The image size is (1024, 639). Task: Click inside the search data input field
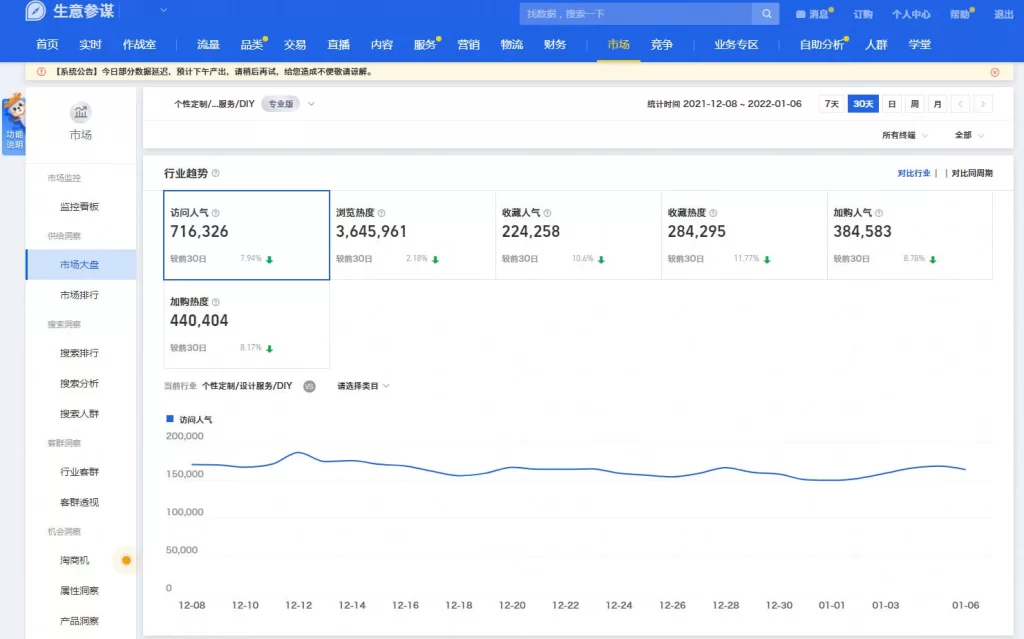[636, 14]
